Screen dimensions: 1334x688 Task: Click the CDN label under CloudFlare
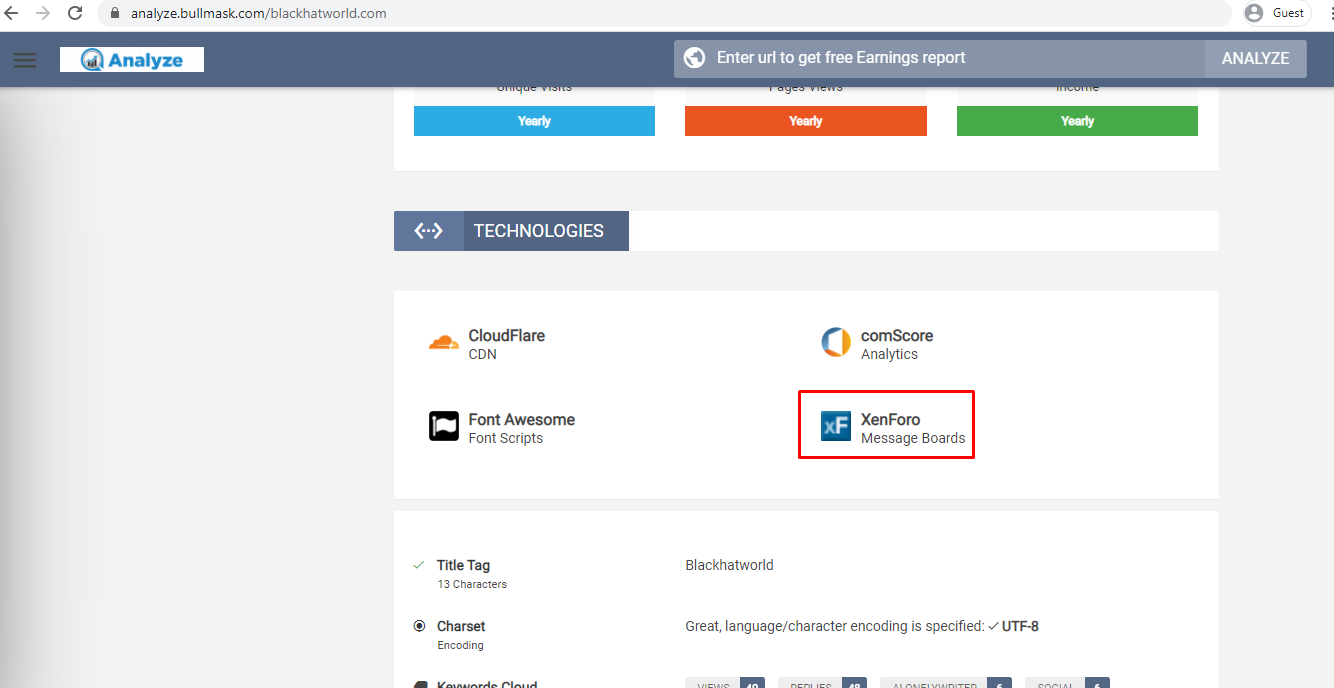[x=482, y=354]
